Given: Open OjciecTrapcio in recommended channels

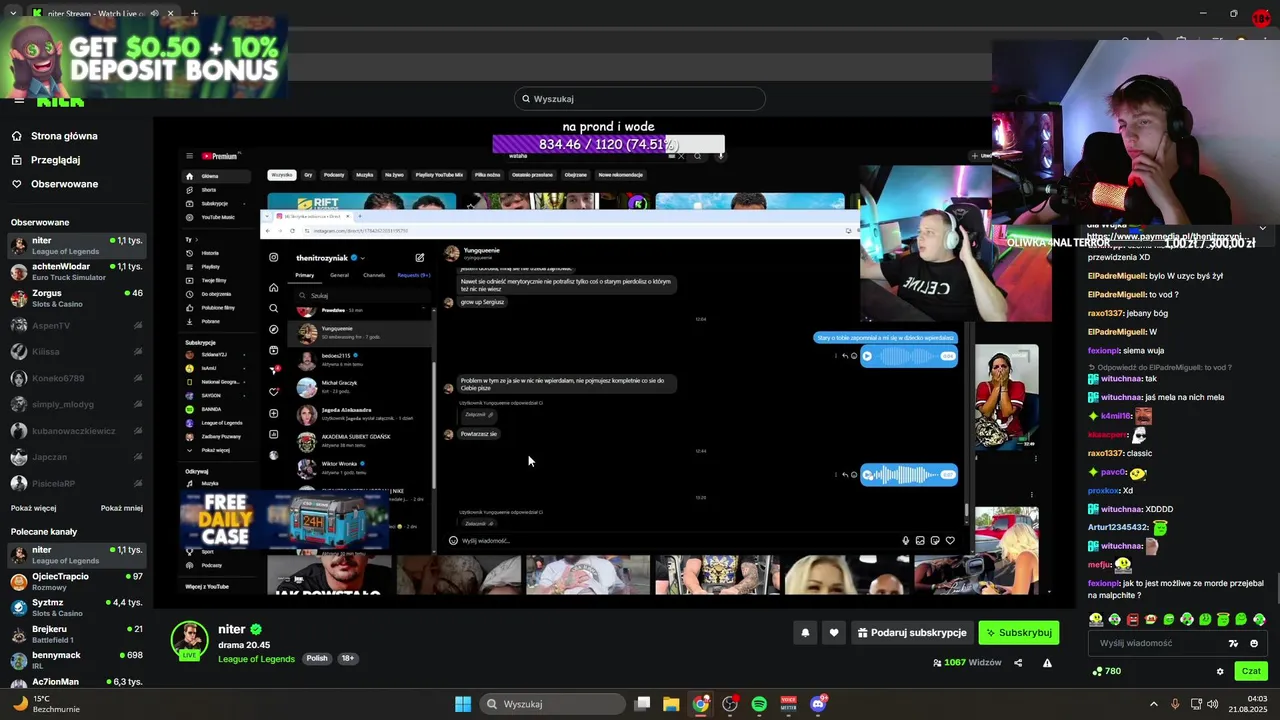Looking at the screenshot, I should tap(76, 581).
